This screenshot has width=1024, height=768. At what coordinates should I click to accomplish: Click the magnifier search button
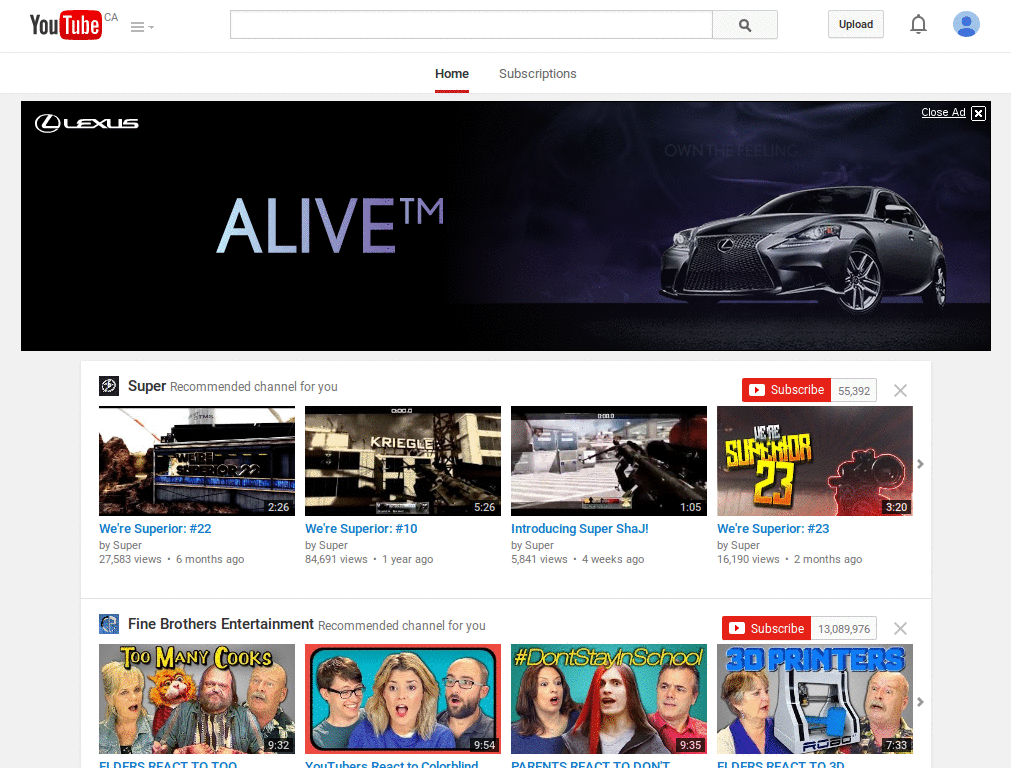[x=744, y=25]
